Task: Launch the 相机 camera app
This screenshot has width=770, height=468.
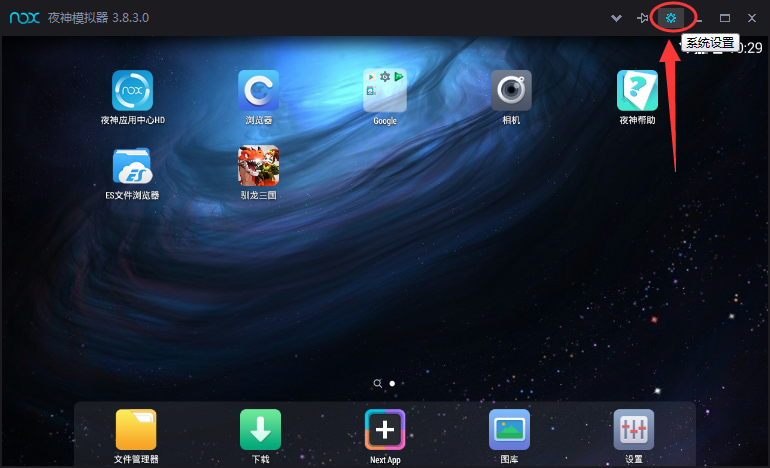Action: point(511,90)
